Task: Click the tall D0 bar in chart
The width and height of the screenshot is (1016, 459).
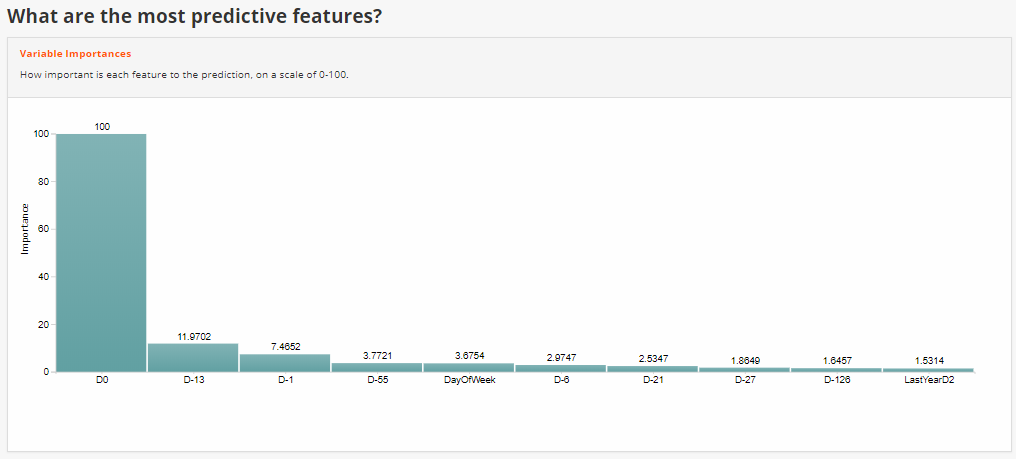Action: (101, 252)
